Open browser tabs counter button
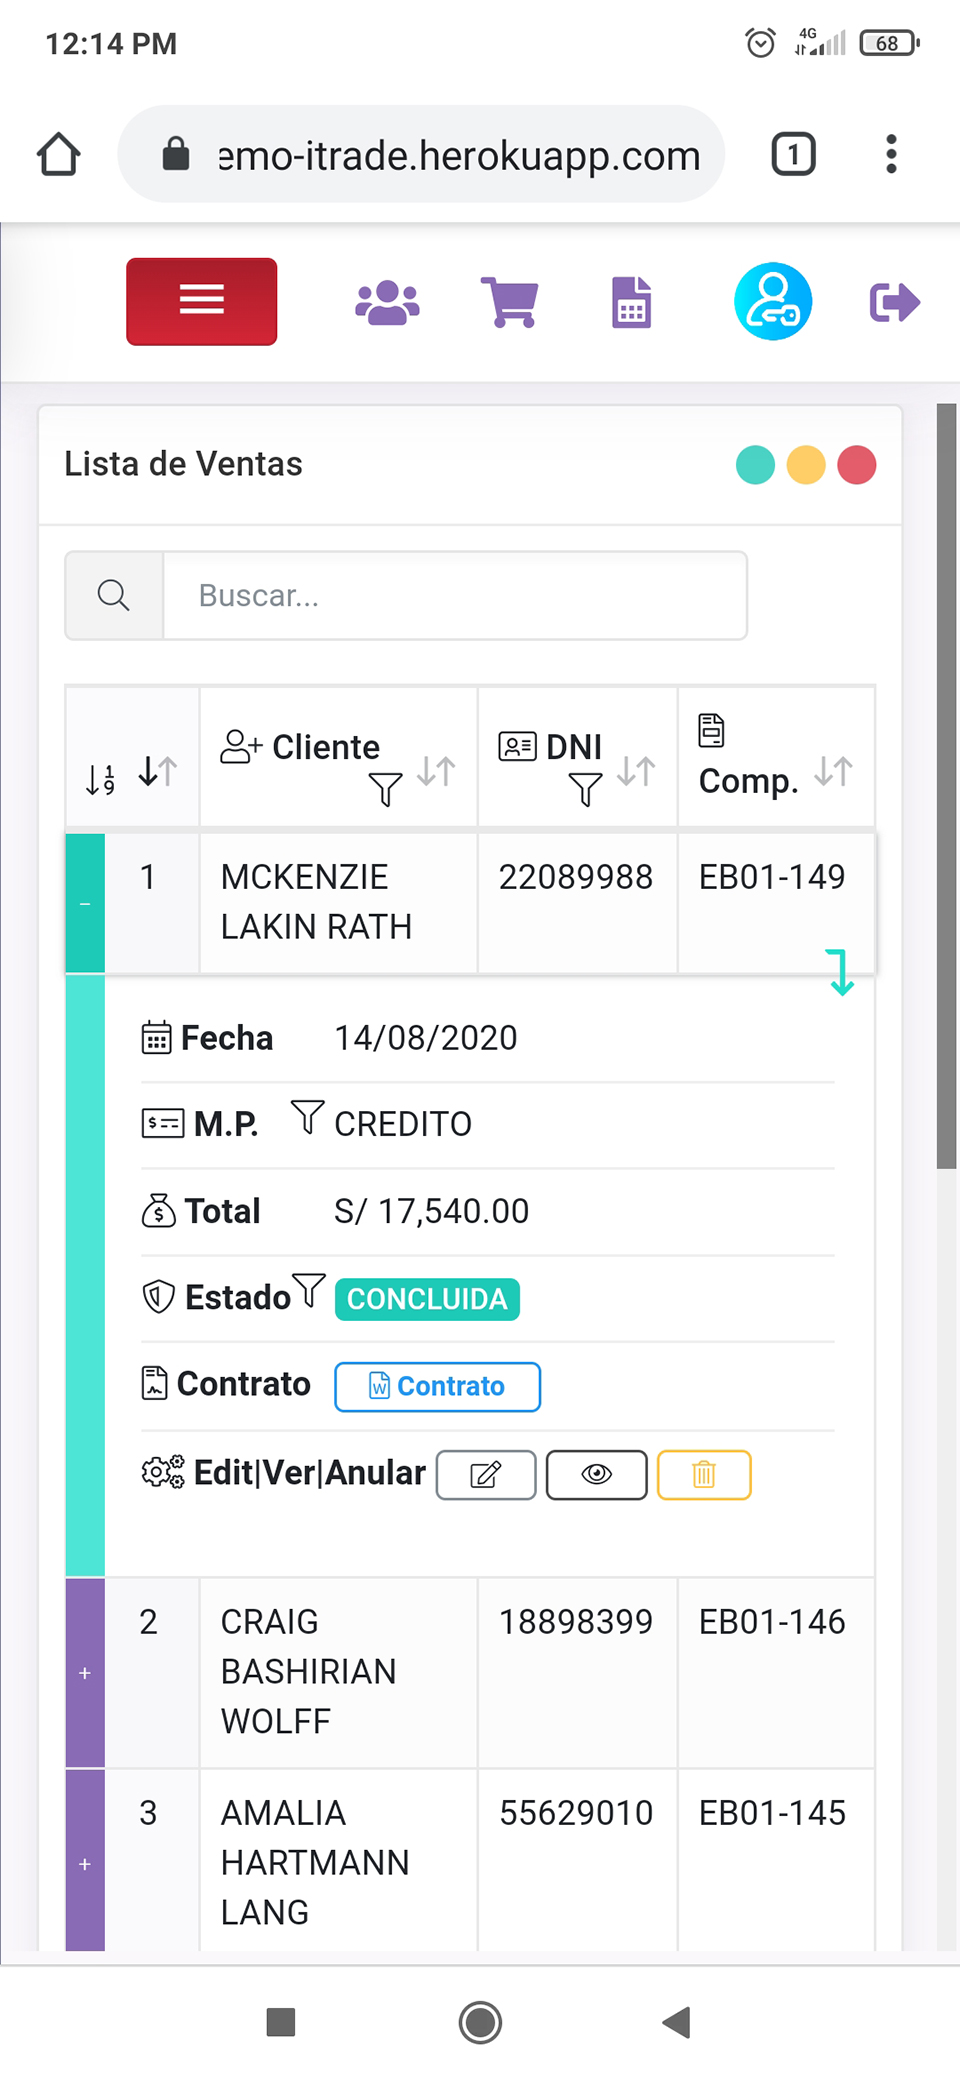The width and height of the screenshot is (960, 2080). tap(793, 155)
